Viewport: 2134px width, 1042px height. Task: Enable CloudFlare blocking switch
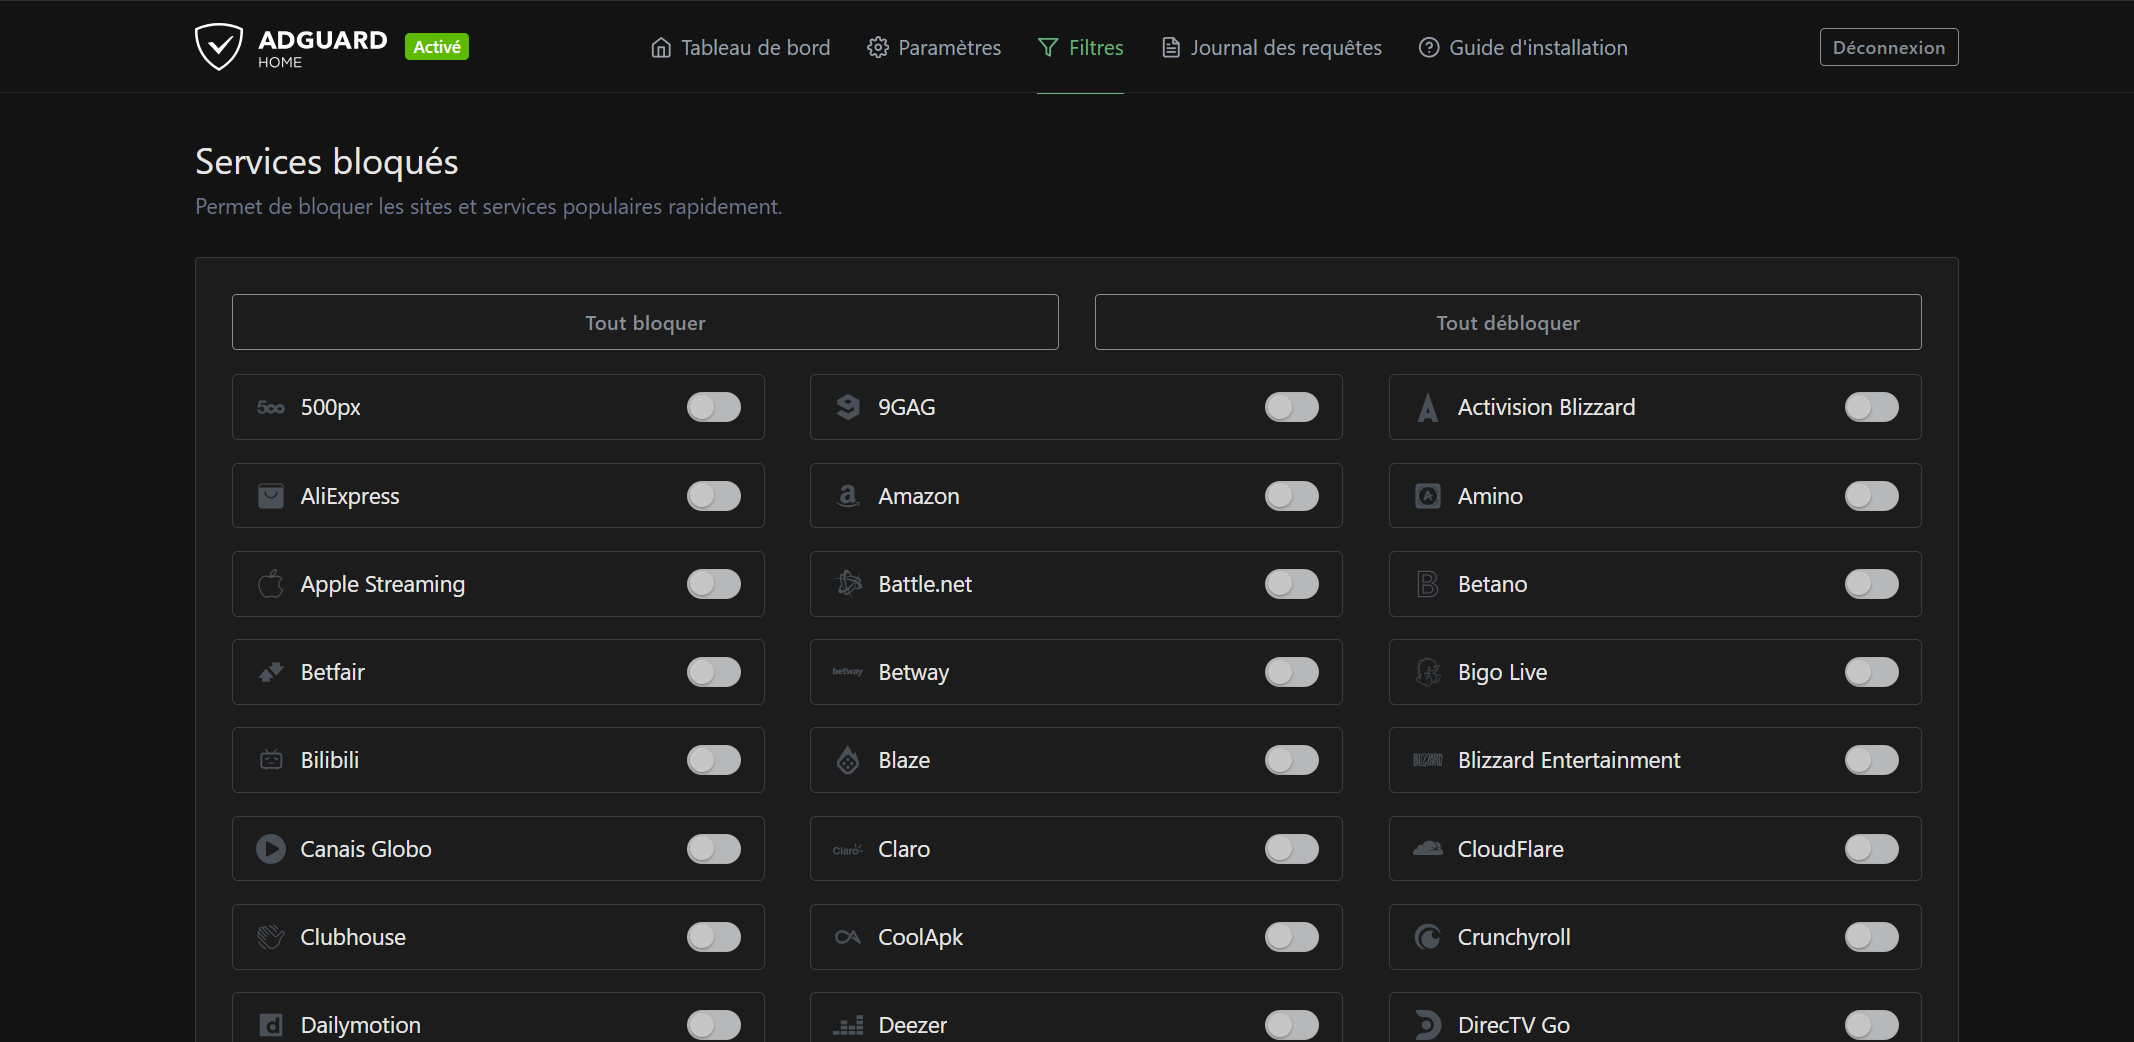(x=1872, y=849)
